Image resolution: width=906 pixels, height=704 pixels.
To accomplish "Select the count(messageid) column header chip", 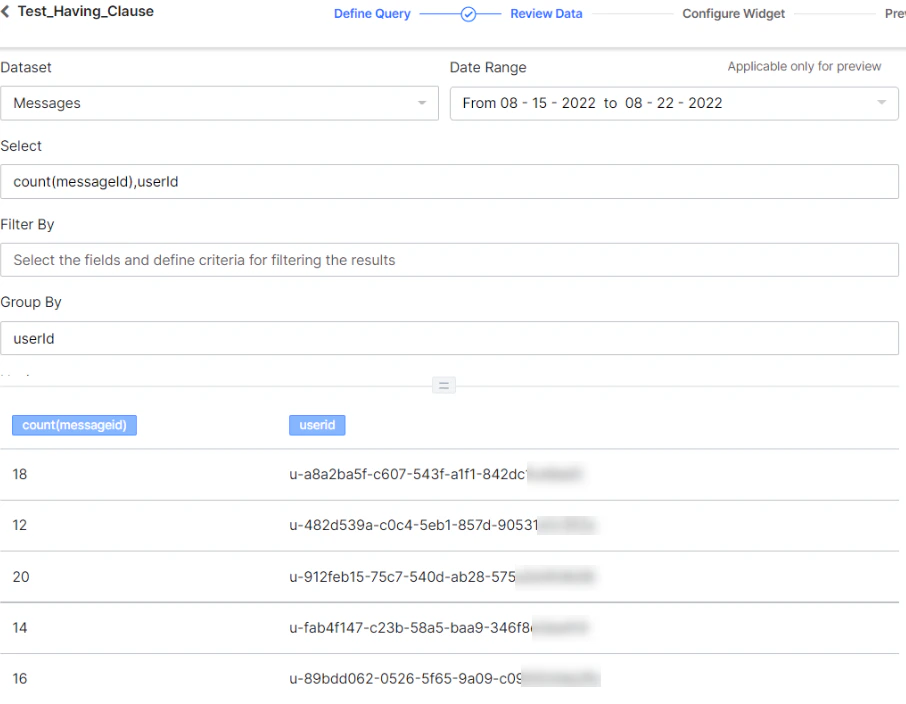I will coord(74,424).
